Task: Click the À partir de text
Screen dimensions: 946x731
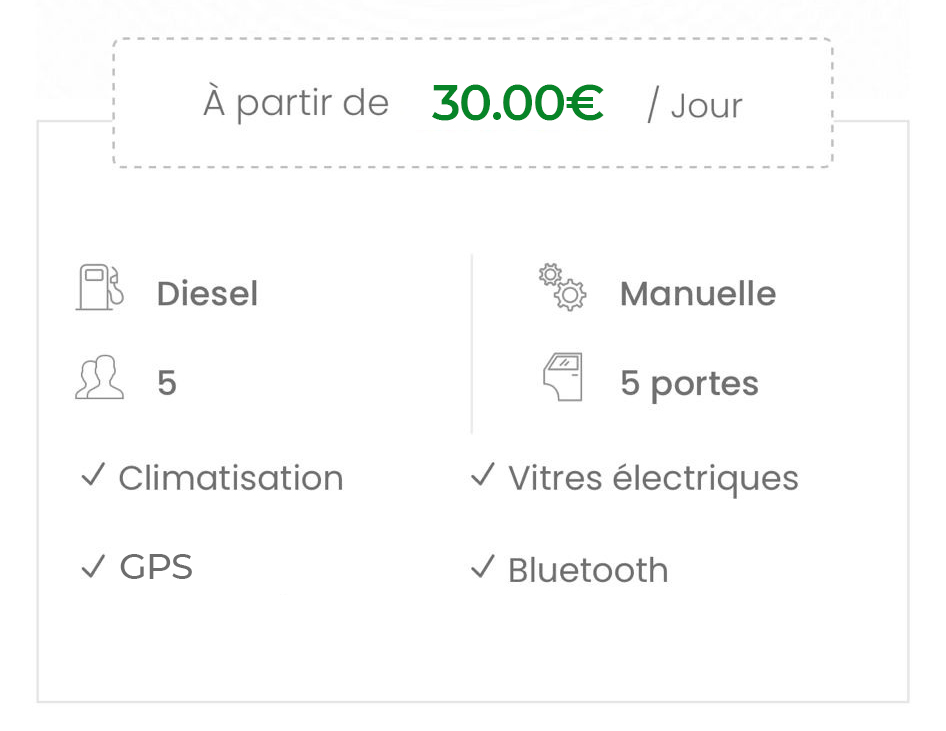Action: tap(296, 102)
